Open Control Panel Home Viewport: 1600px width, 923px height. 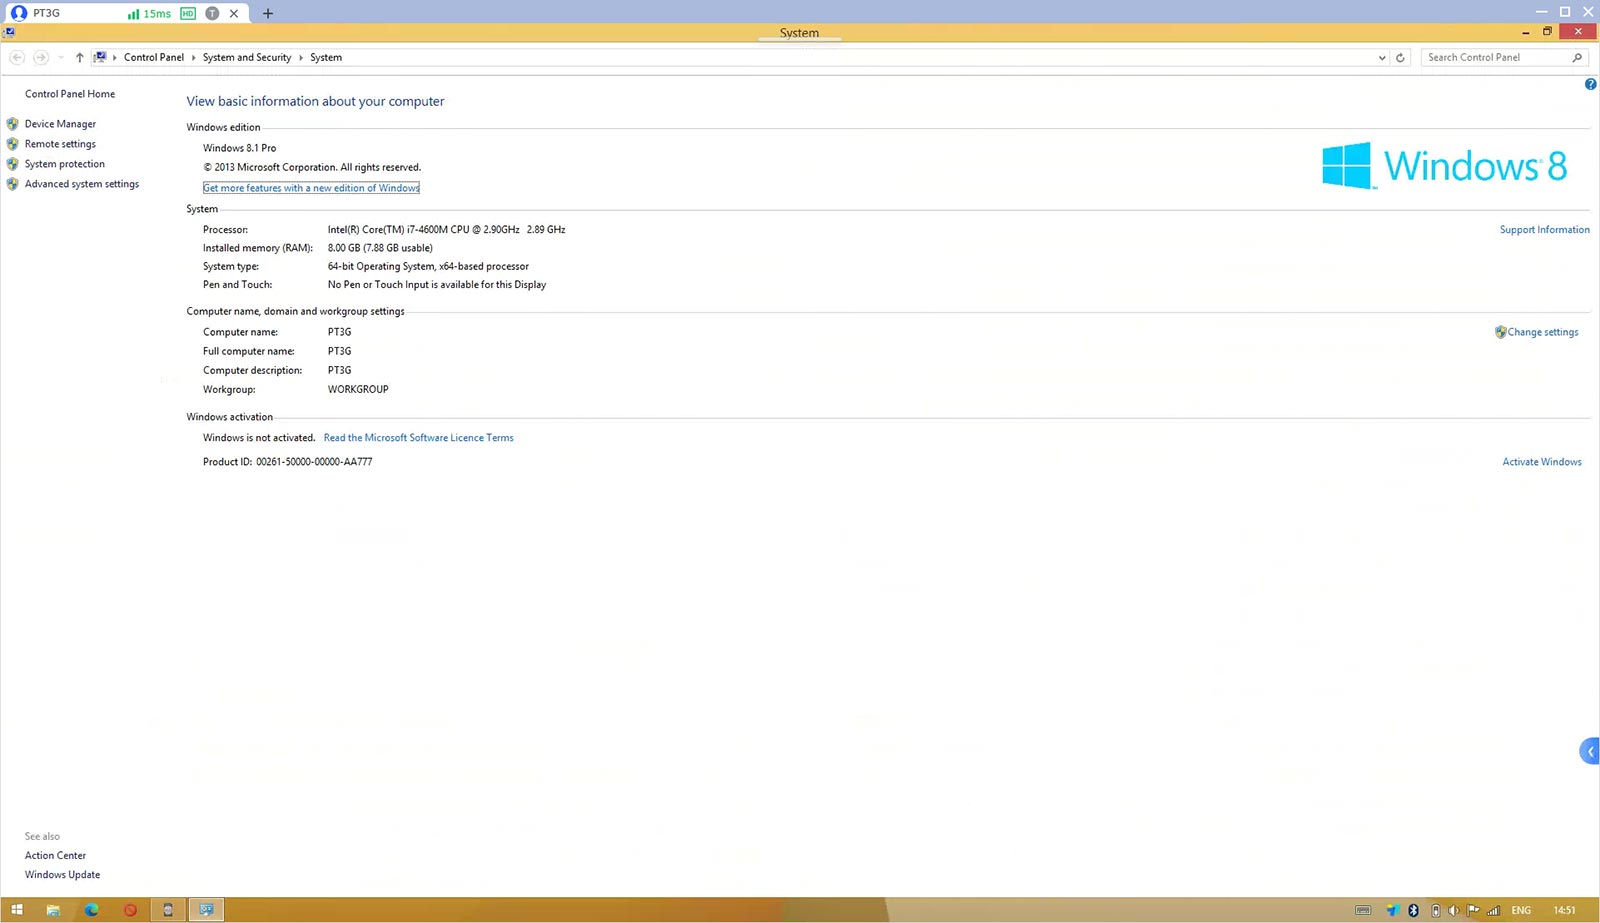pos(70,94)
